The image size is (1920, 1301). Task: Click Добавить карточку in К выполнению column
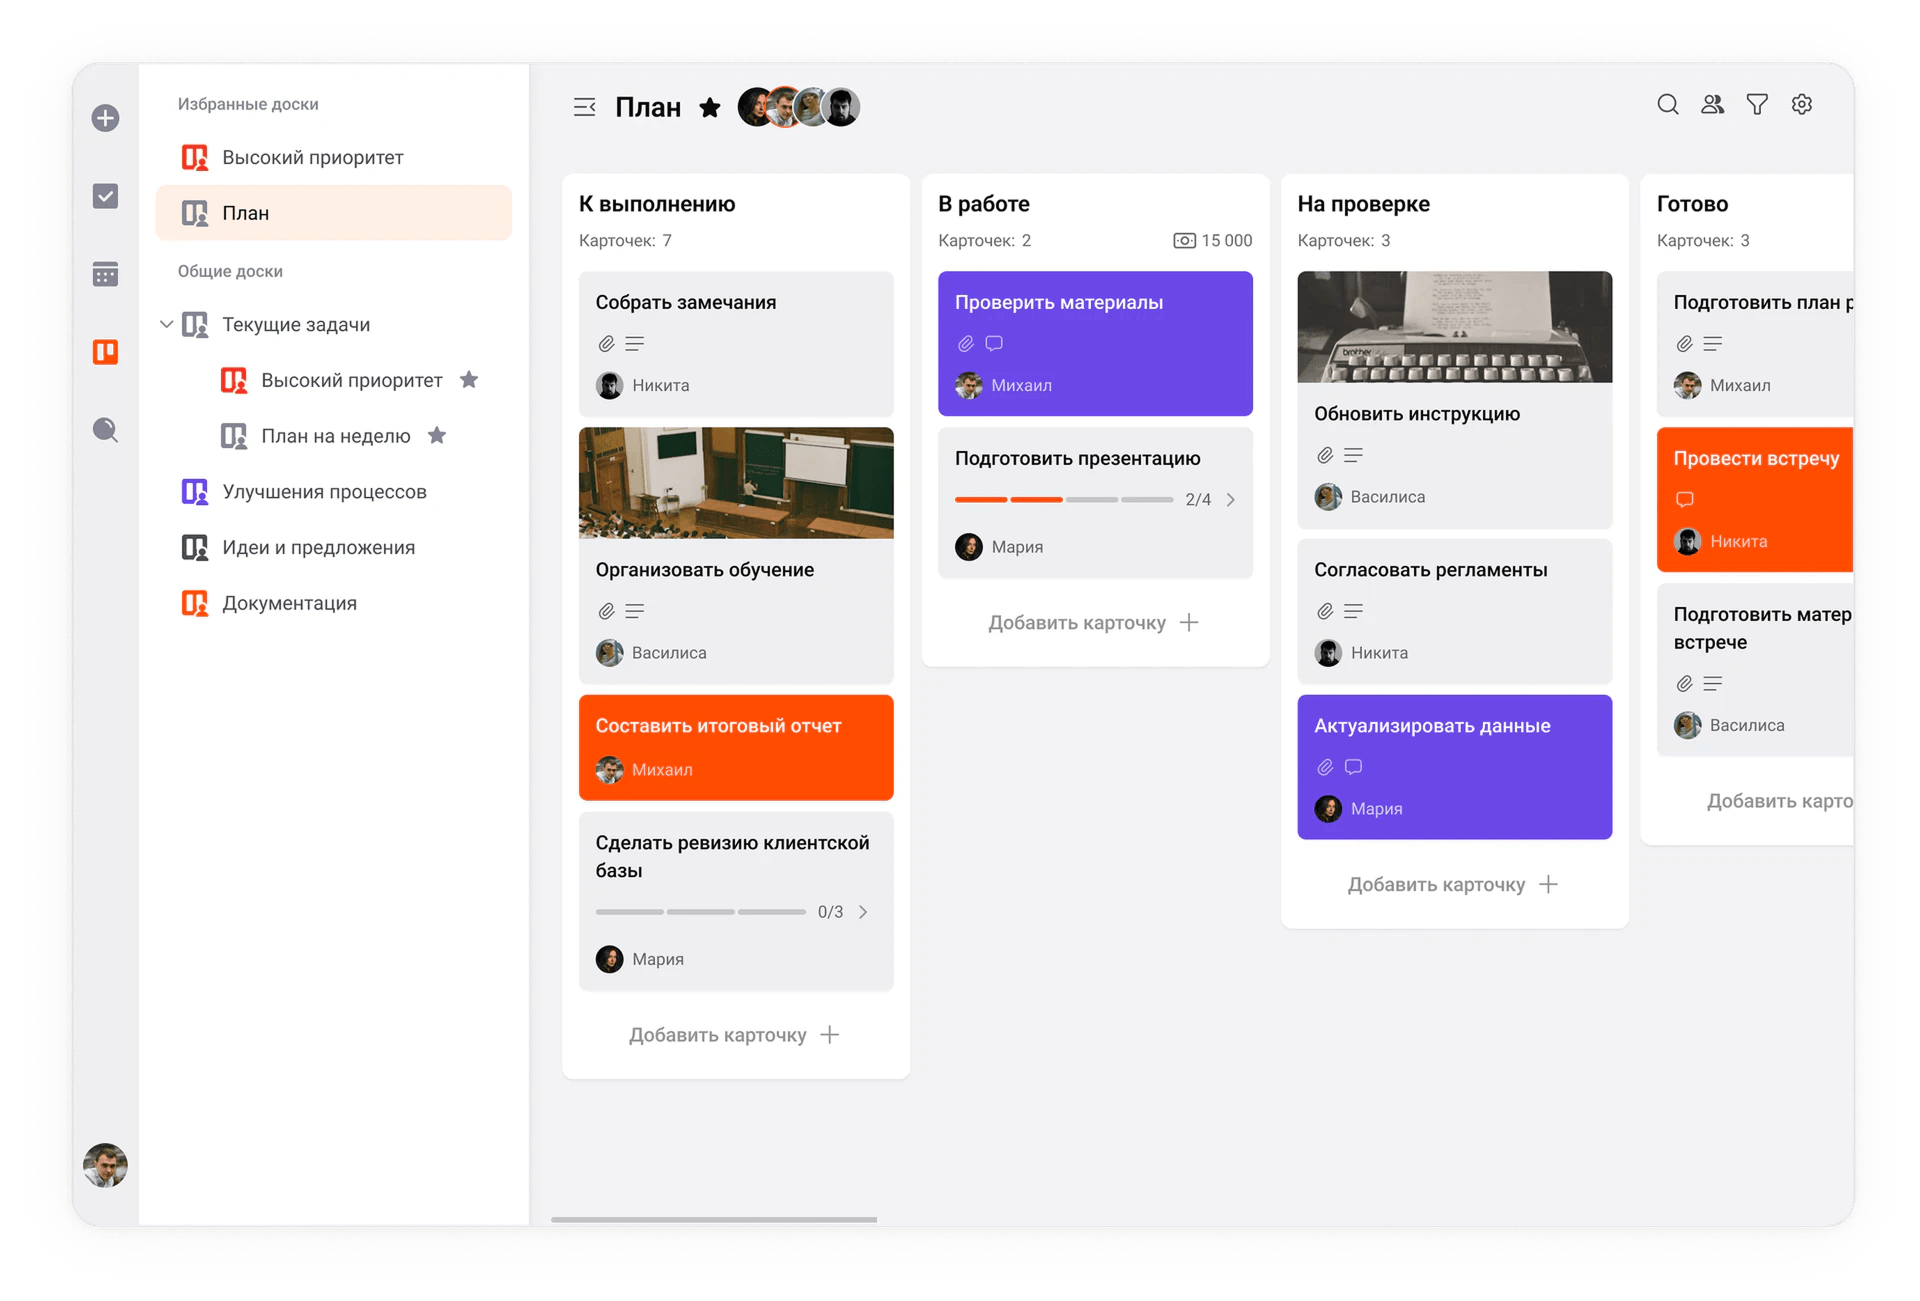click(735, 1034)
